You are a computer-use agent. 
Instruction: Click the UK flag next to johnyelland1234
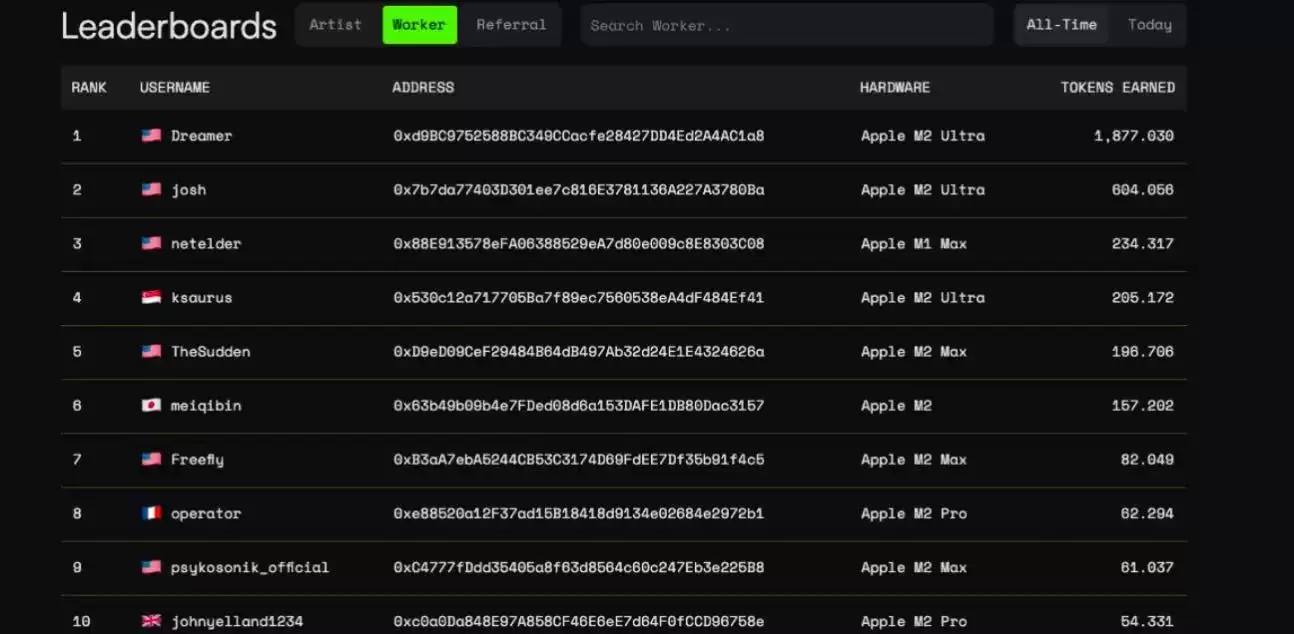click(x=151, y=622)
